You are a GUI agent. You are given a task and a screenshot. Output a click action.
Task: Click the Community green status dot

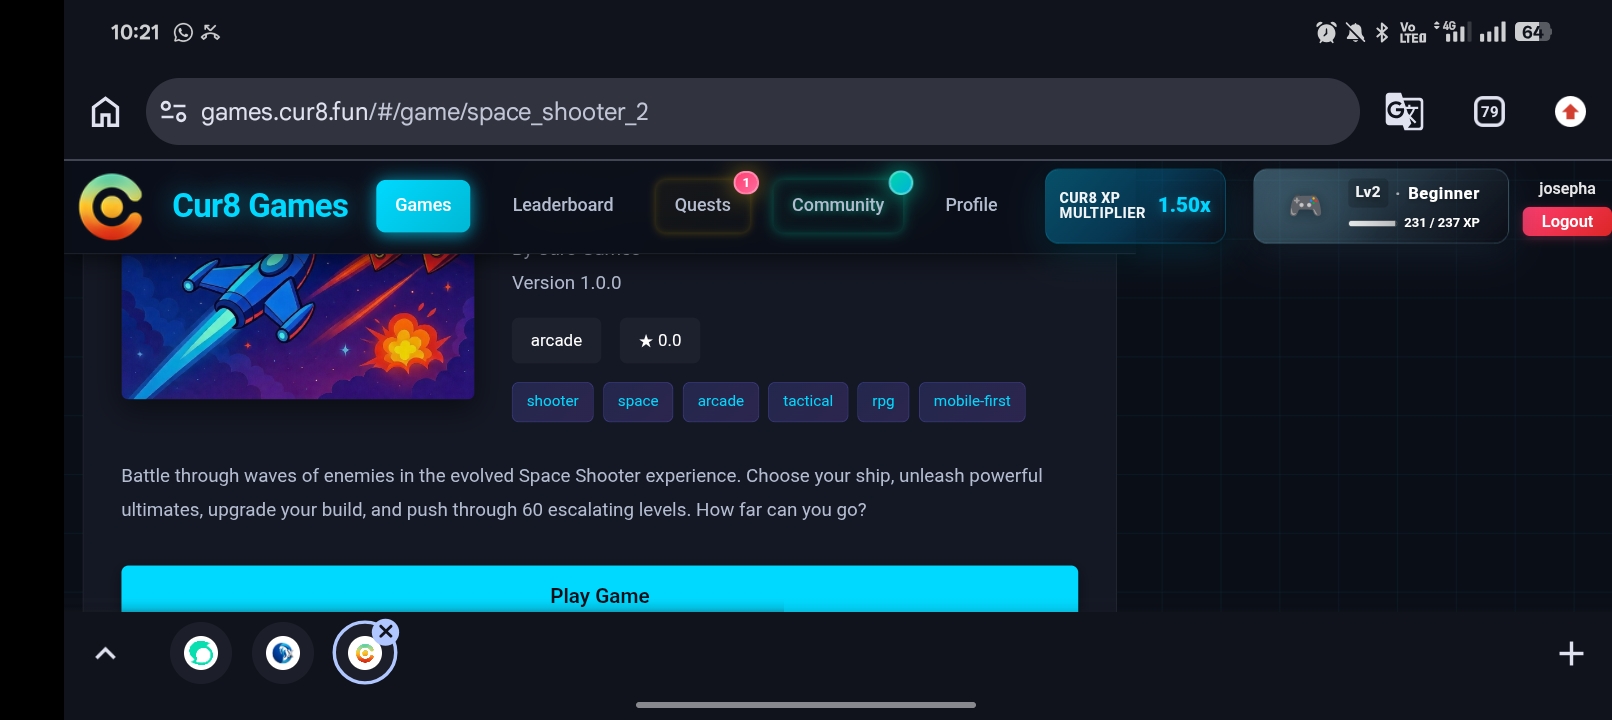point(901,183)
